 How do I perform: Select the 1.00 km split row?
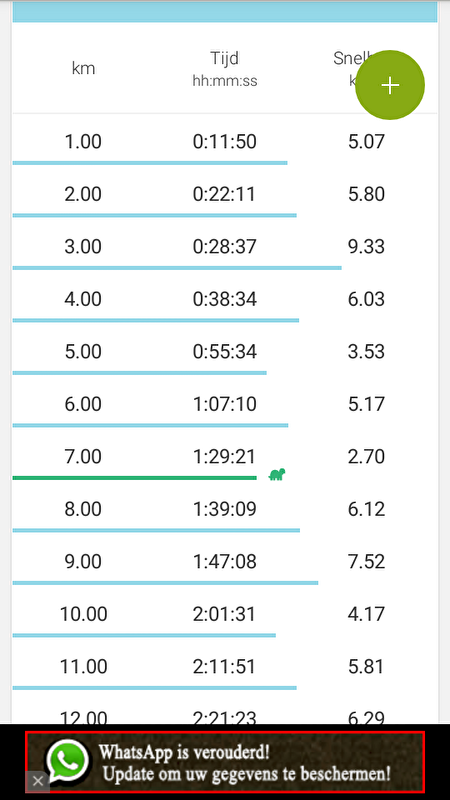click(x=225, y=141)
